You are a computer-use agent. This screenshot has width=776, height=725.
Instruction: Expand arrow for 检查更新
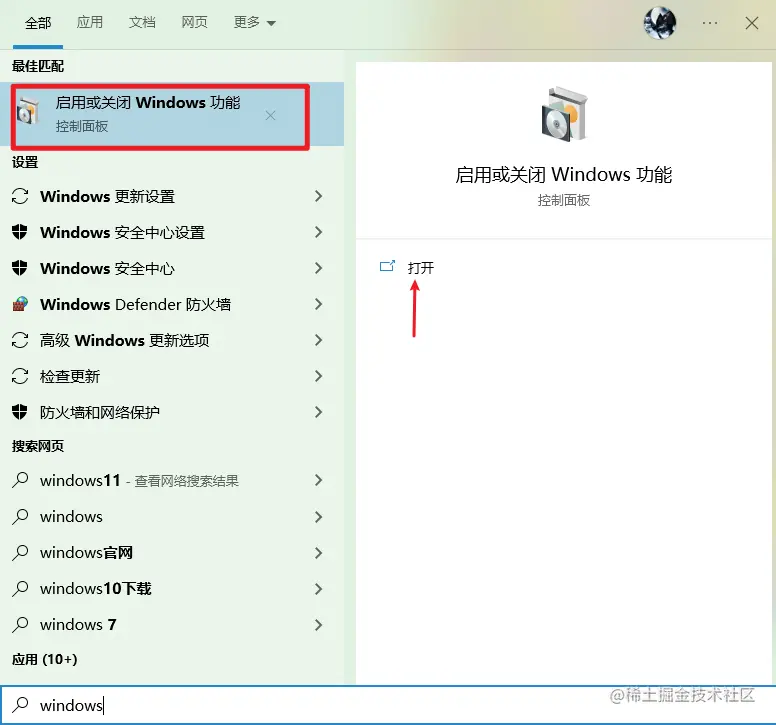(319, 377)
